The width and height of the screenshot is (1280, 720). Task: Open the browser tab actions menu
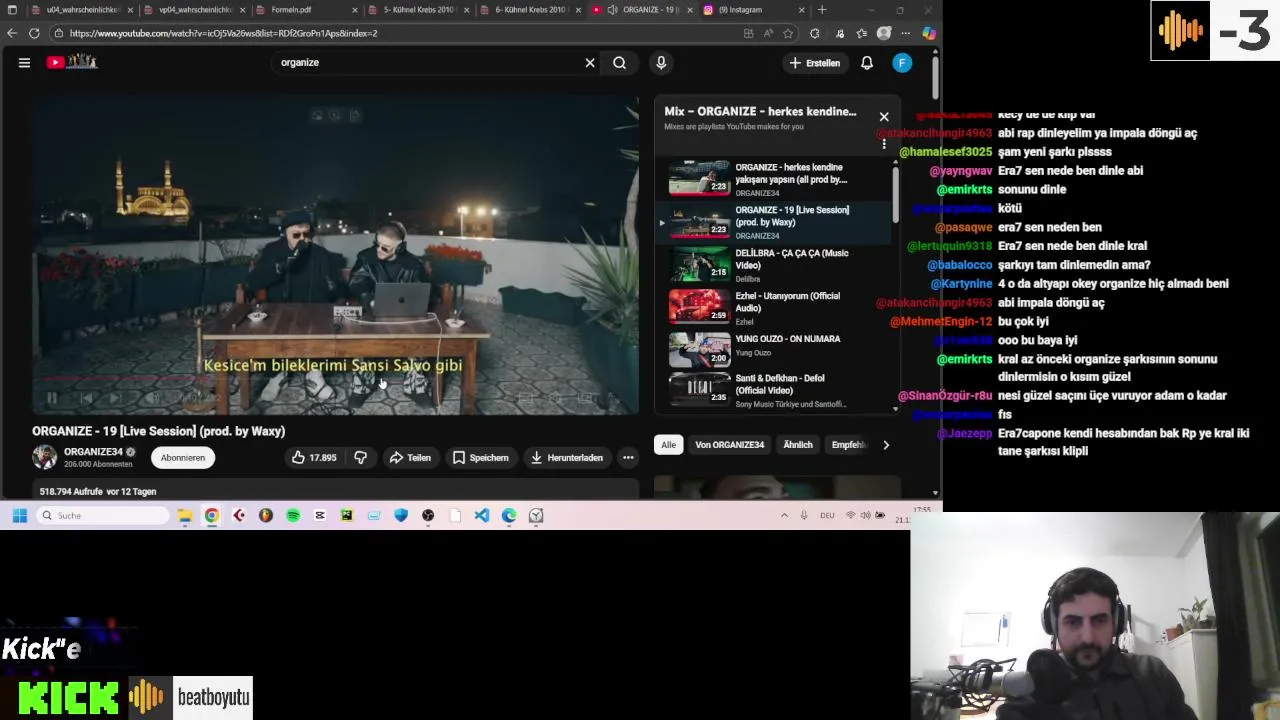(12, 10)
